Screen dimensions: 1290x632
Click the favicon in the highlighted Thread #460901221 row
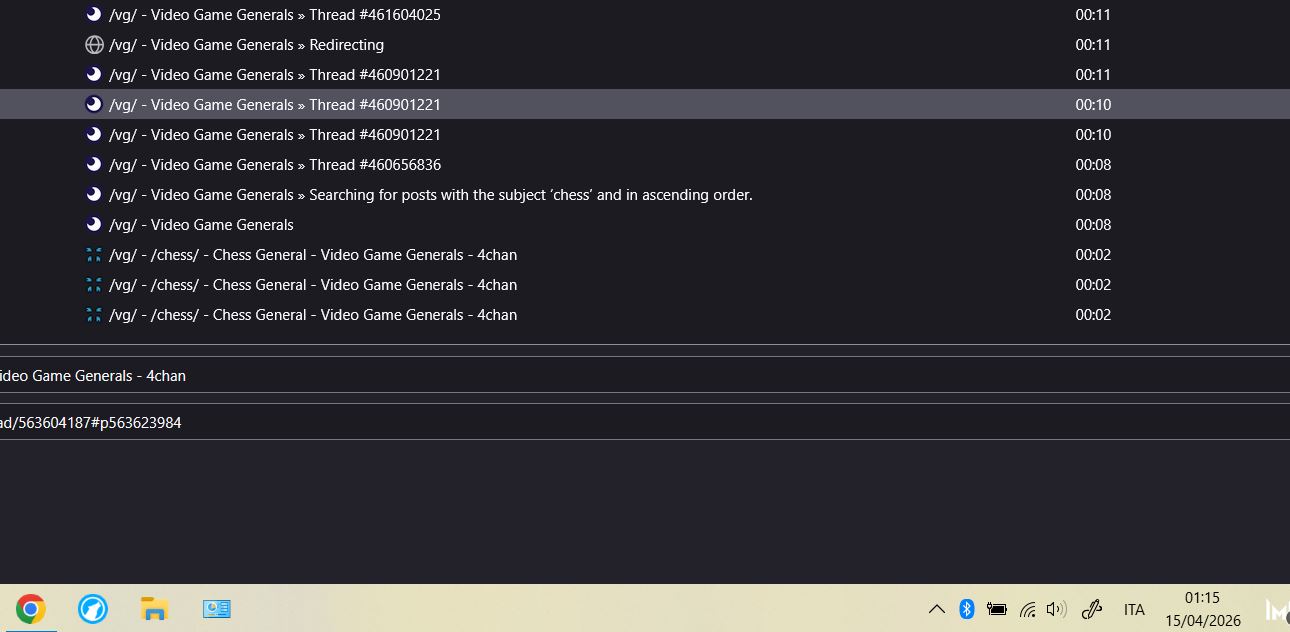[x=94, y=105]
